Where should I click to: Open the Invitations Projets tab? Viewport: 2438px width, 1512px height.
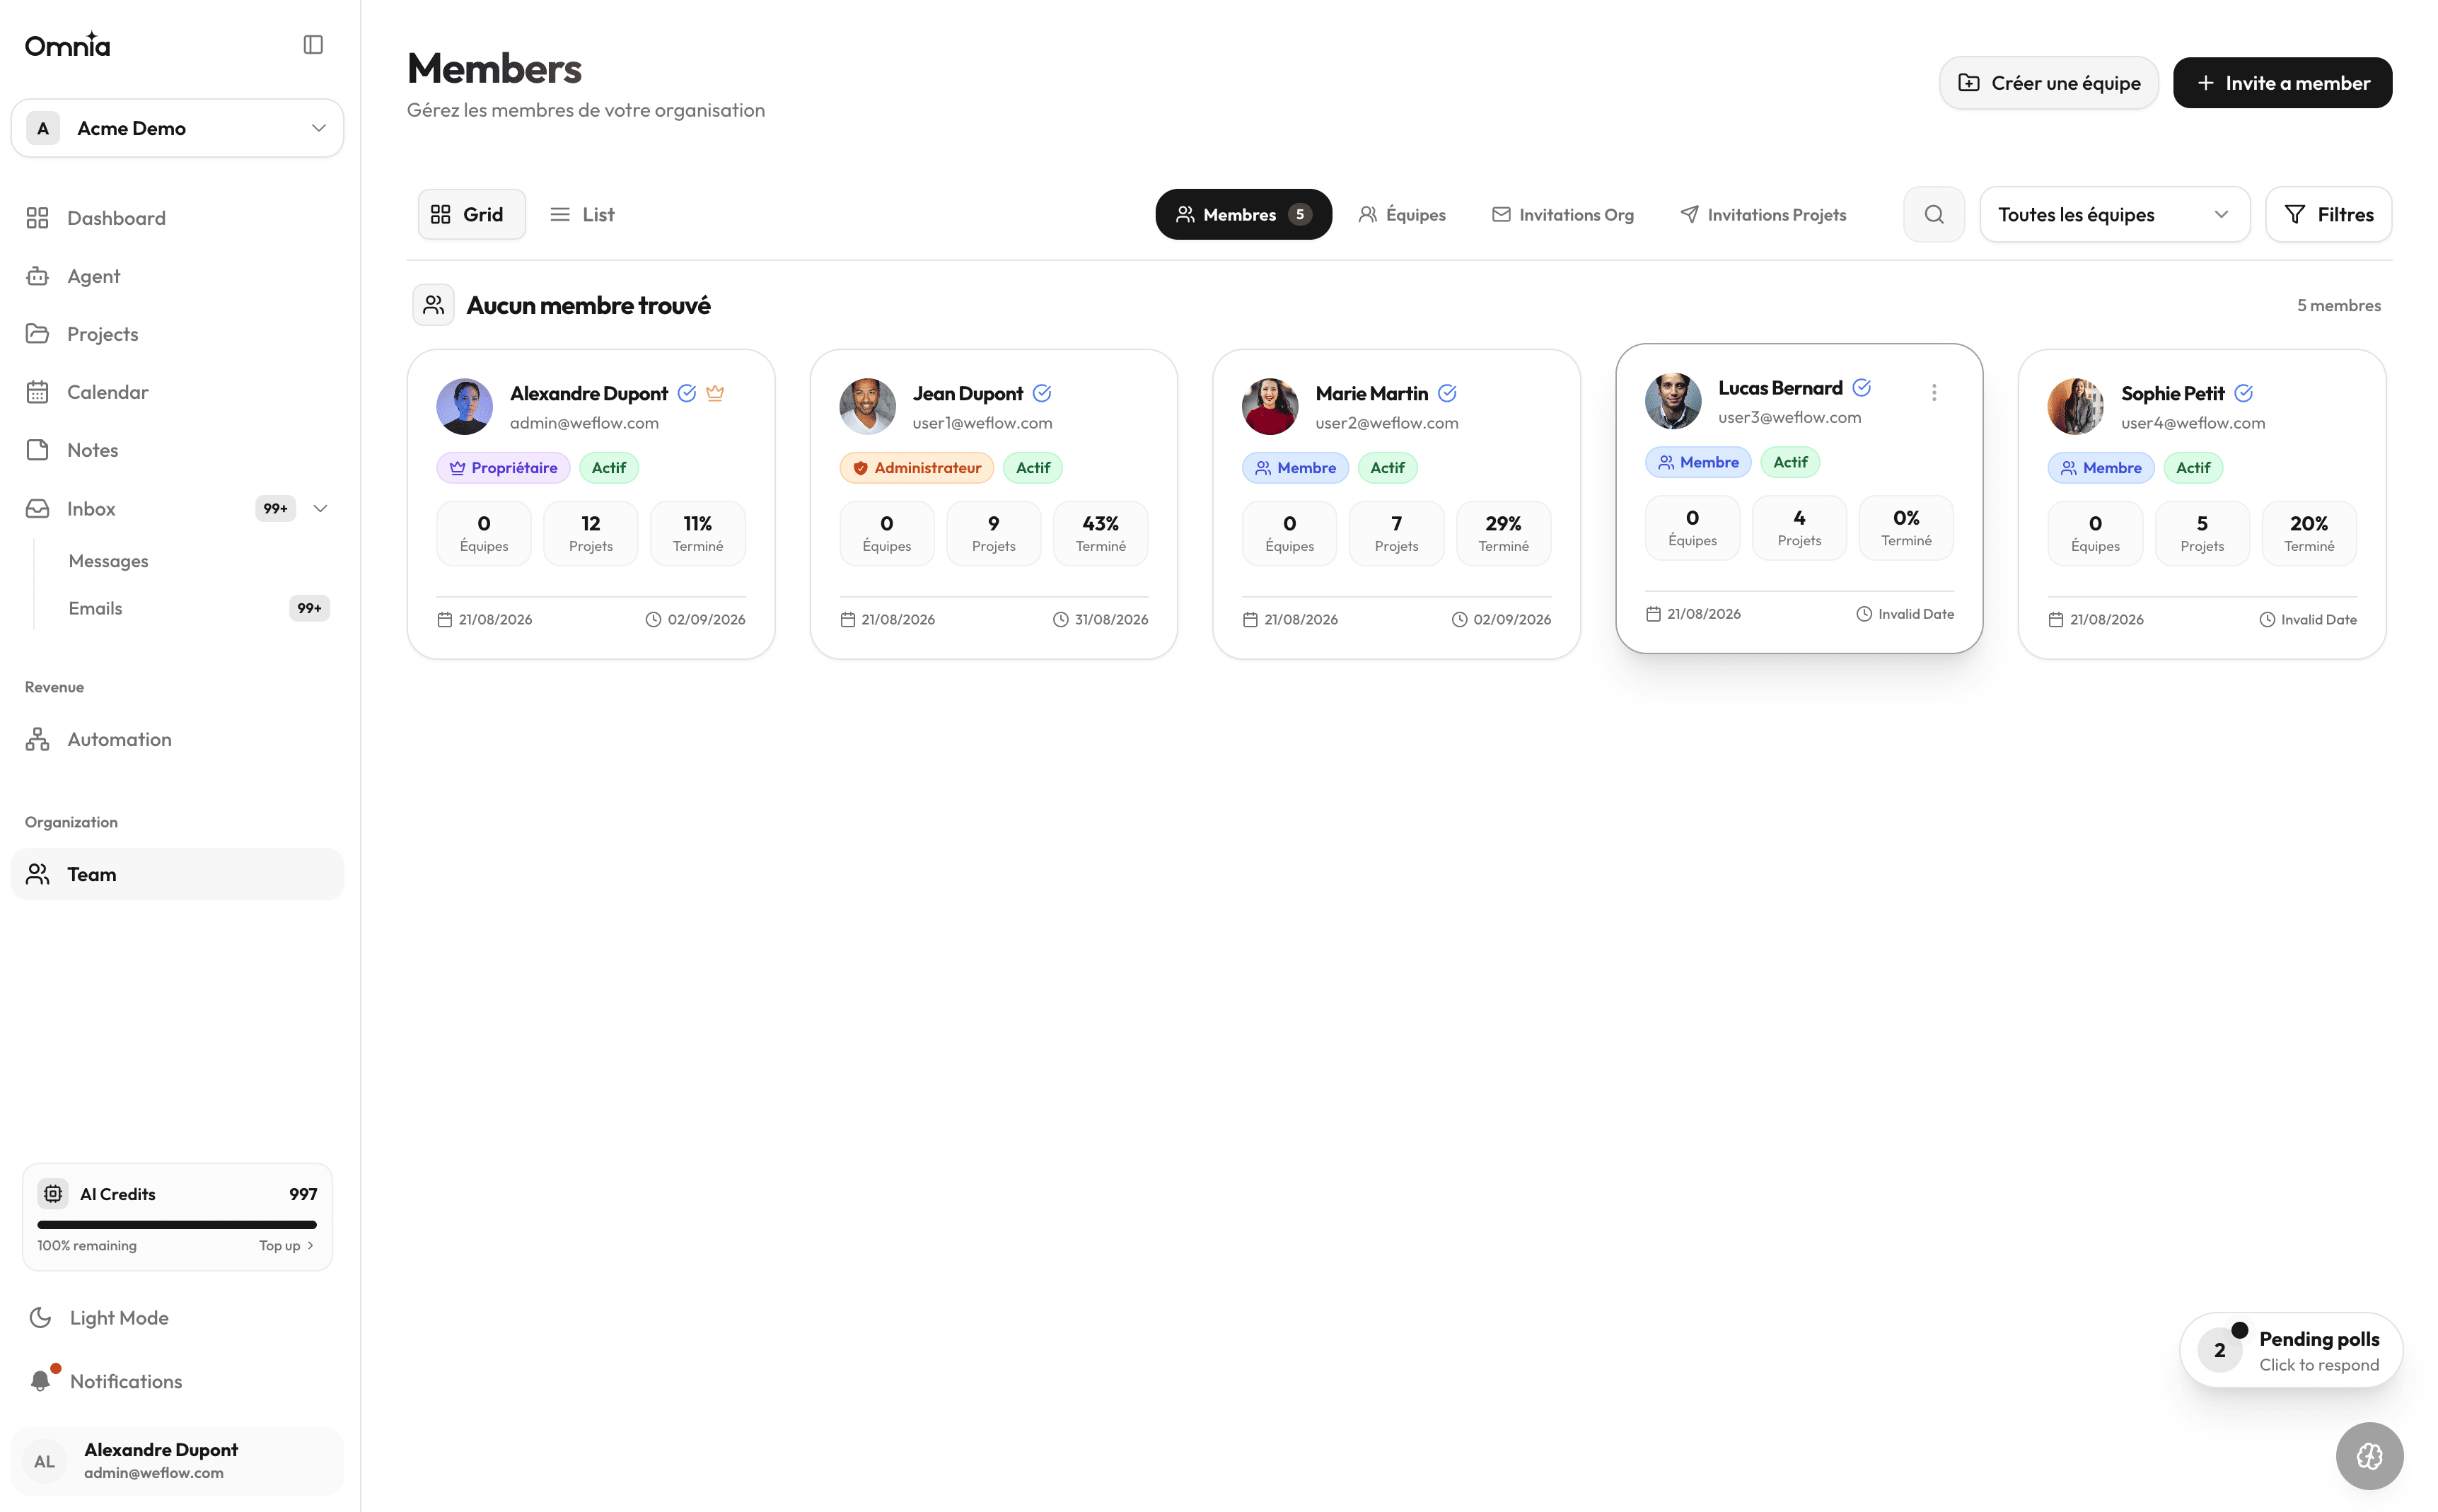[x=1763, y=214]
